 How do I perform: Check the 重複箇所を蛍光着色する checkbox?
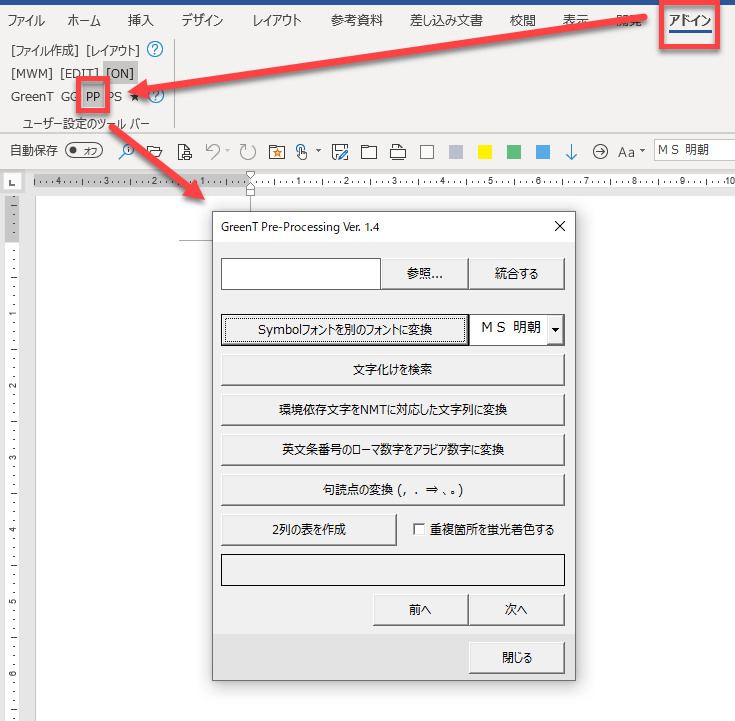coord(419,529)
